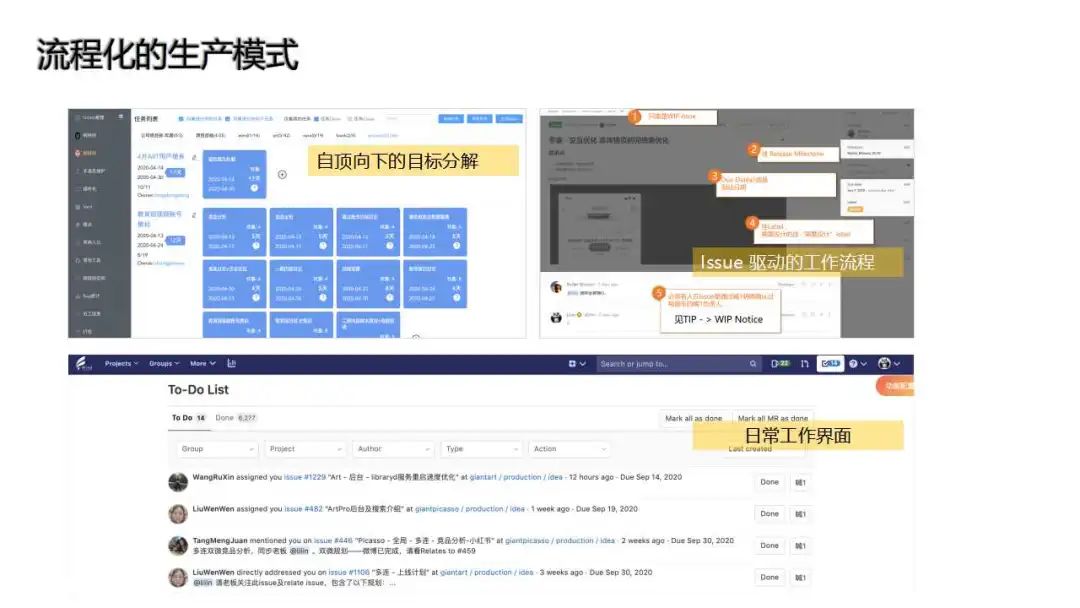Open the highlighted To-Do checkmark icon
Viewport: 1080px width, 608px height.
(x=831, y=364)
